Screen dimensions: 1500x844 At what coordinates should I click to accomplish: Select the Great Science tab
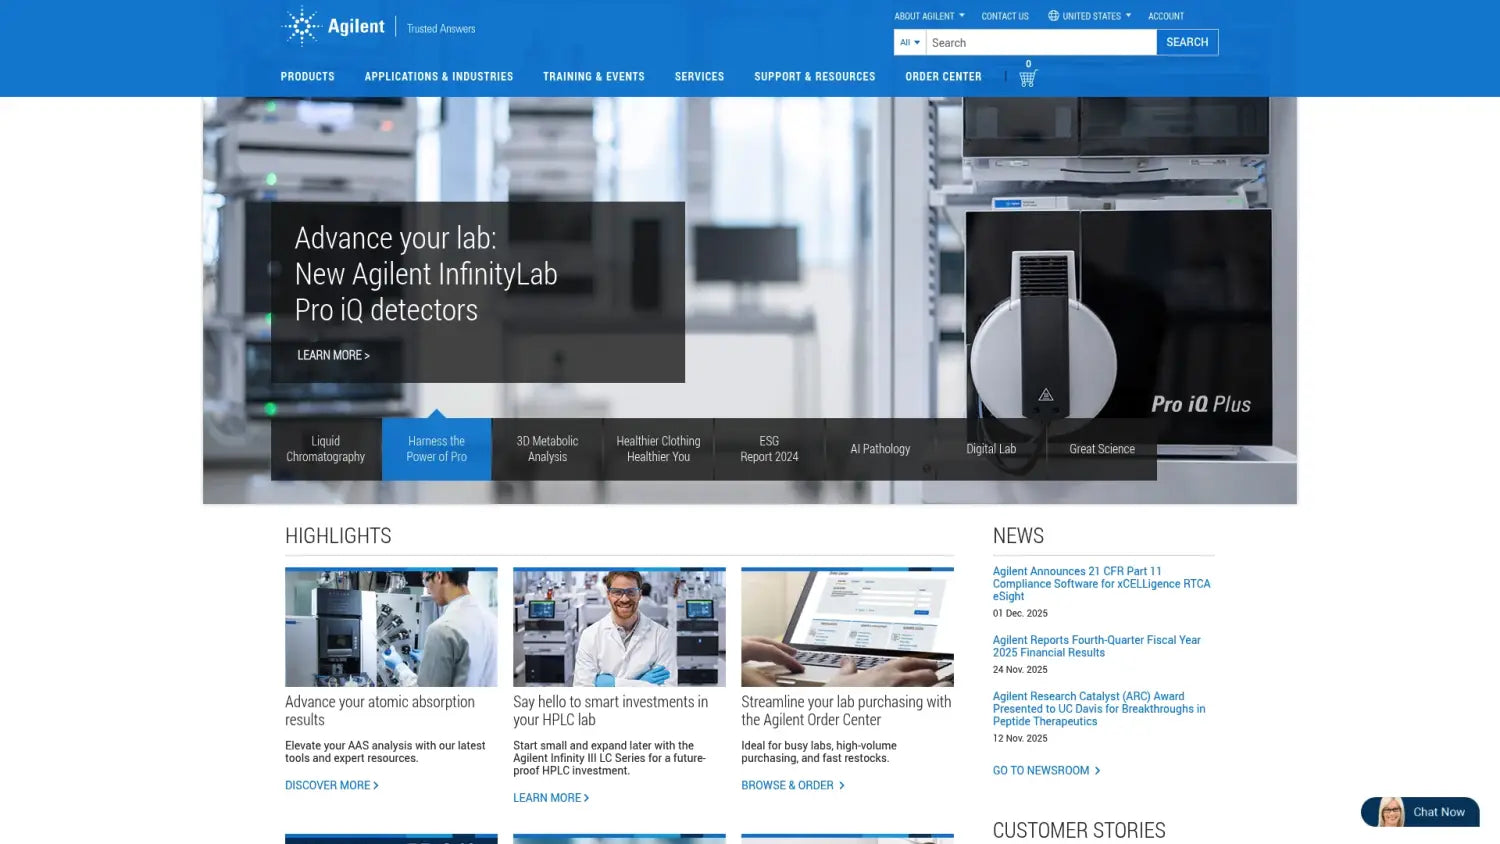tap(1102, 449)
